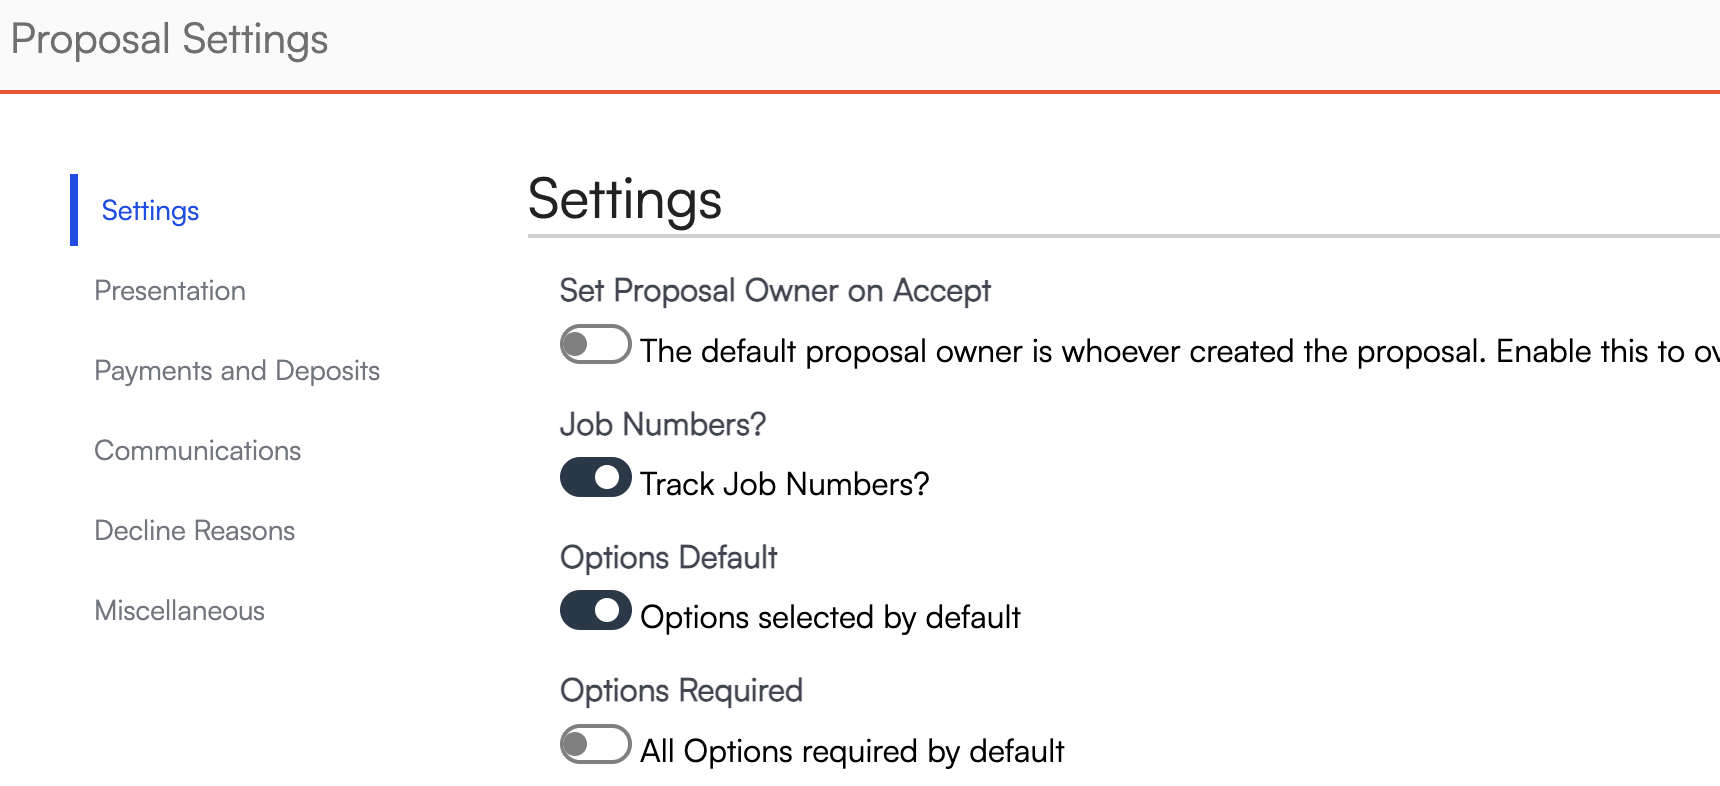This screenshot has height=786, width=1720.
Task: Click the 'All Options required by default' label
Action: [x=852, y=751]
